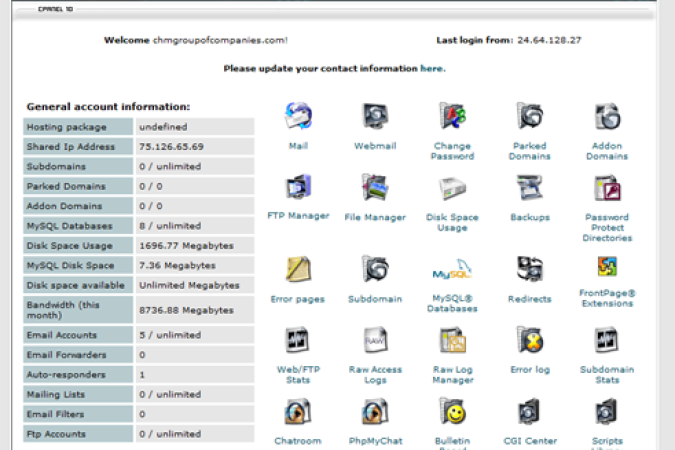The image size is (675, 450).
Task: Click the Addon Domains icon
Action: (x=607, y=118)
